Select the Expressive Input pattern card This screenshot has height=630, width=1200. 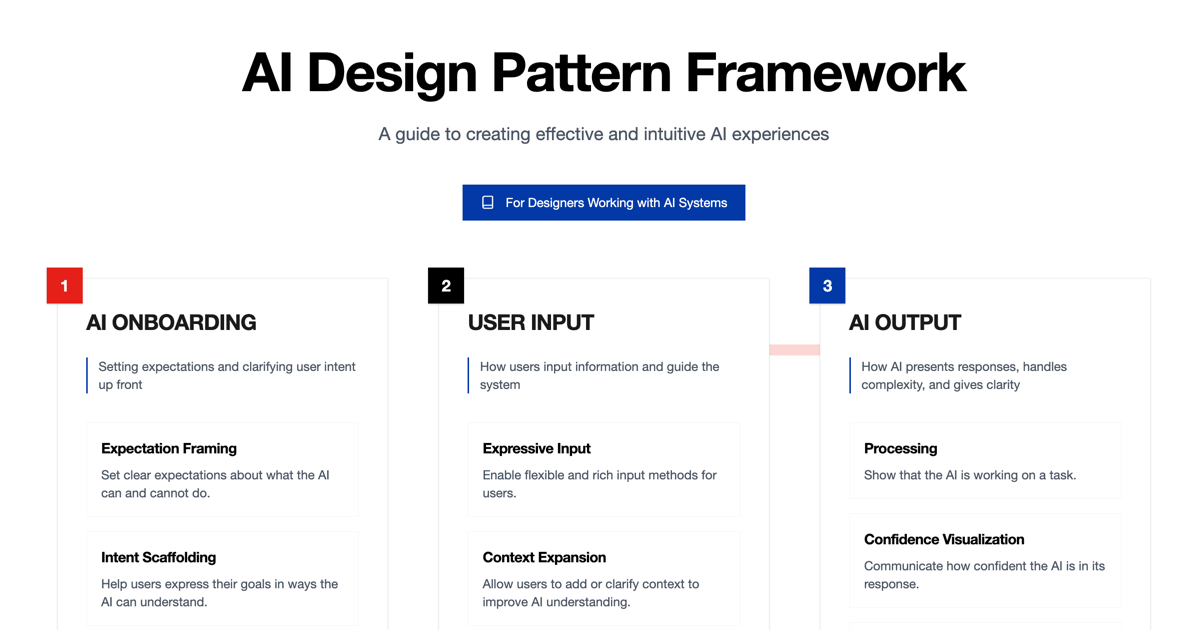click(x=603, y=470)
